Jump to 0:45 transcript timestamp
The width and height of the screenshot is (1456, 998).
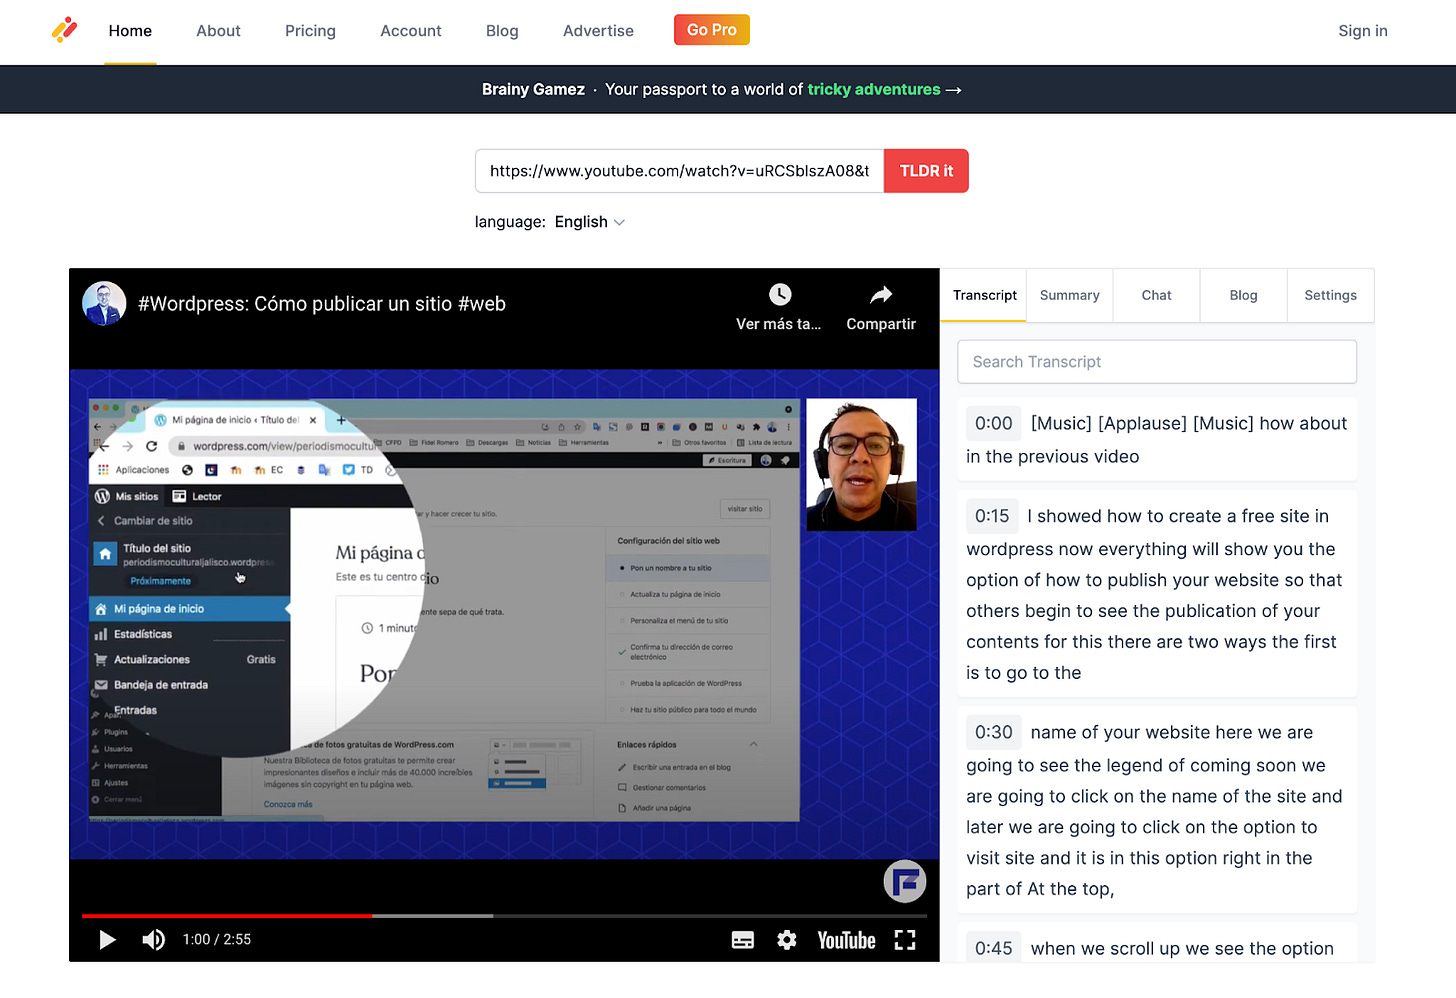click(993, 948)
